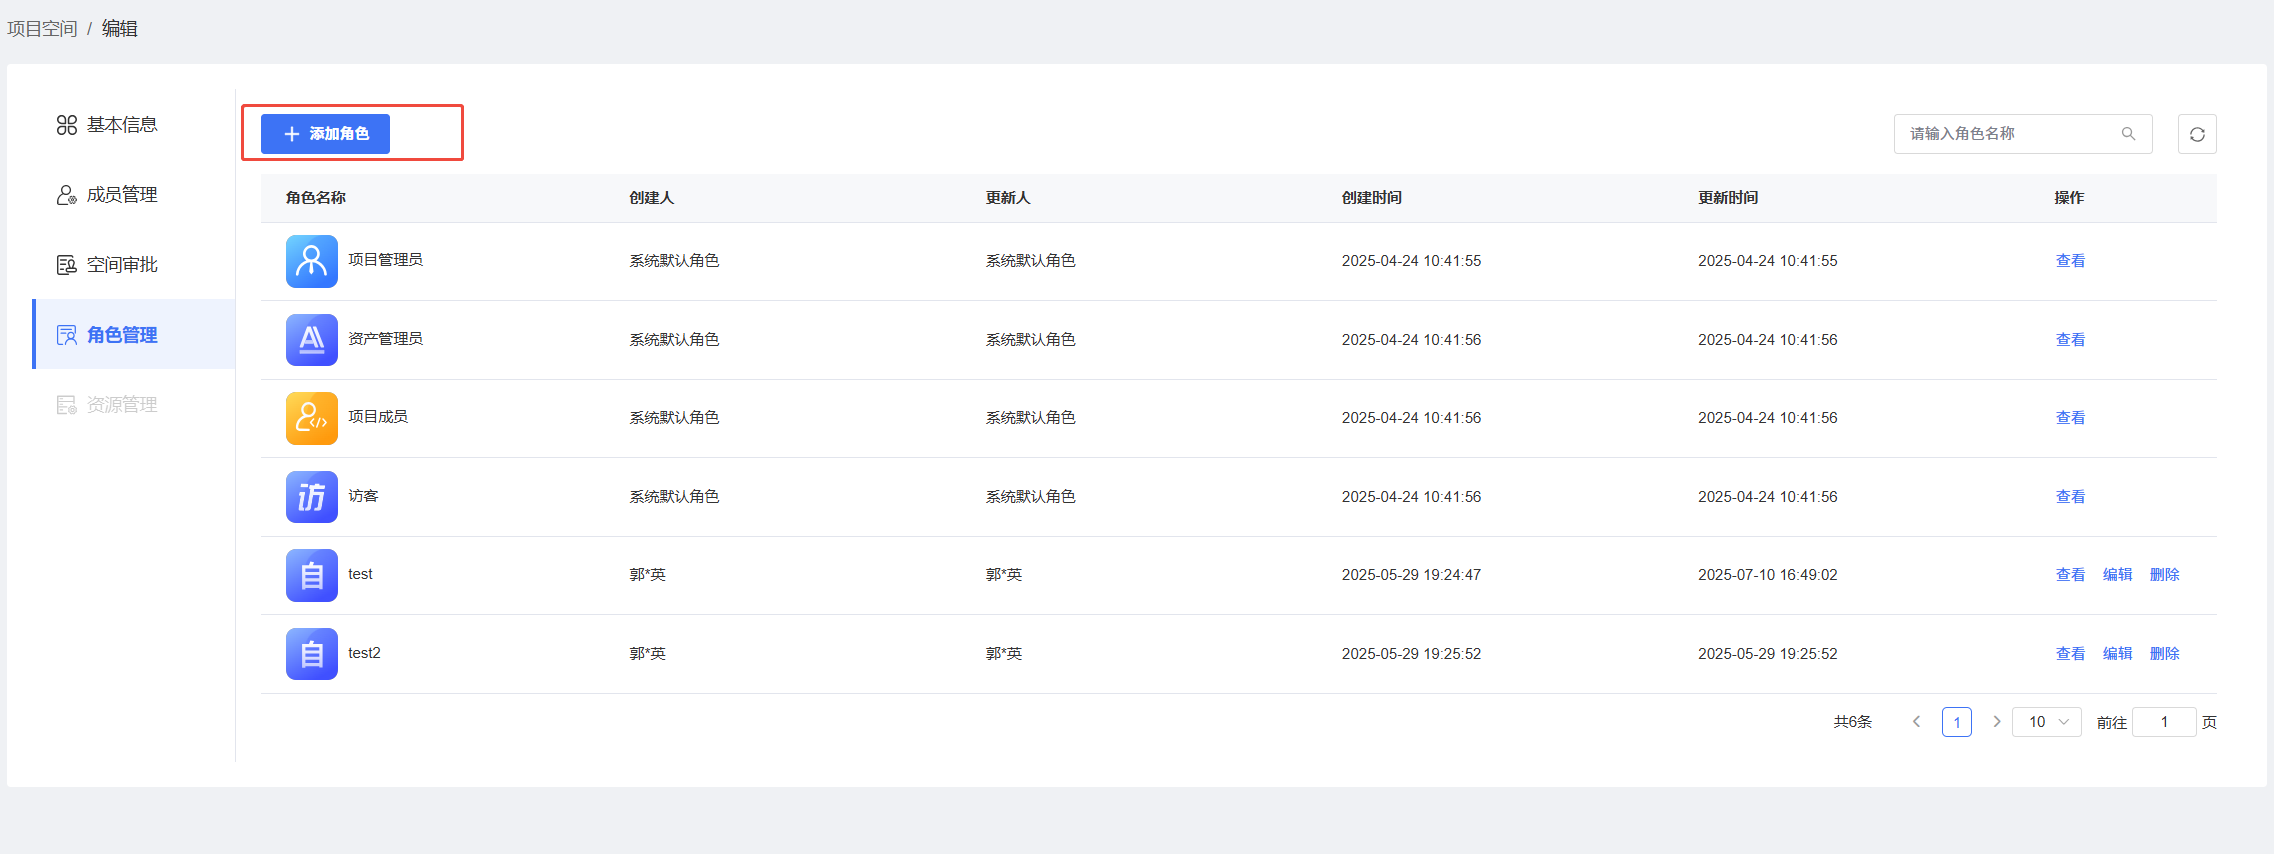The height and width of the screenshot is (854, 2274).
Task: Click the refresh icon beside the search box
Action: pos(2197,134)
